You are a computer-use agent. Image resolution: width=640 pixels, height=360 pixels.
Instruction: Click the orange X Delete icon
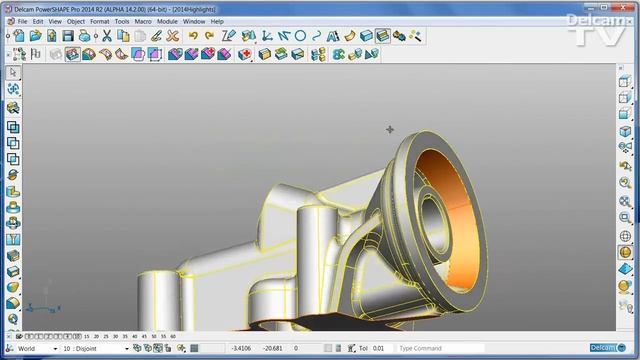tap(173, 36)
